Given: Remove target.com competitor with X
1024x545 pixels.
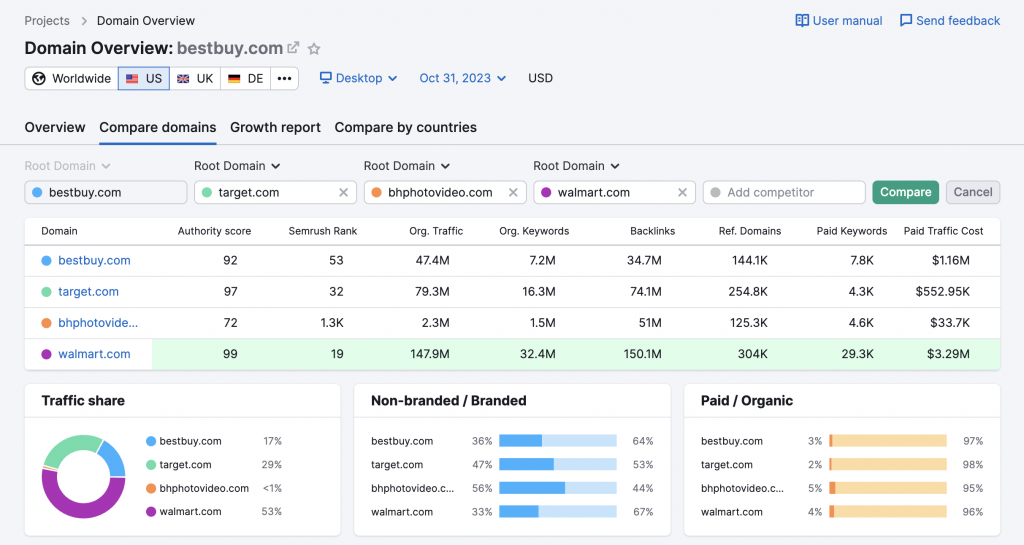Looking at the screenshot, I should pos(344,193).
